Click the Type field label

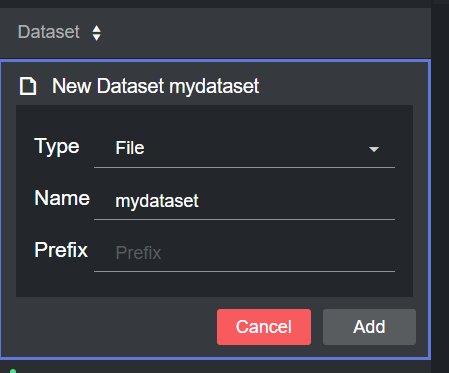[57, 147]
